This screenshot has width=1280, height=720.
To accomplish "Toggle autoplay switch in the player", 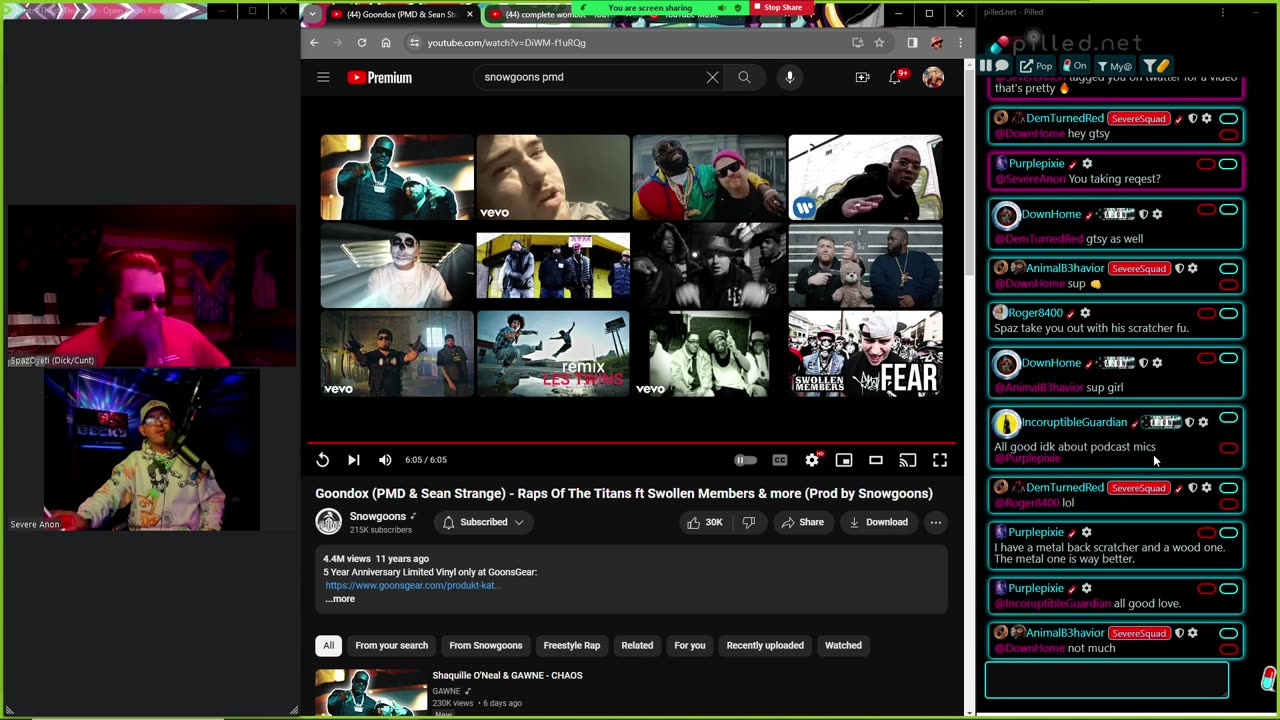I will 746,460.
